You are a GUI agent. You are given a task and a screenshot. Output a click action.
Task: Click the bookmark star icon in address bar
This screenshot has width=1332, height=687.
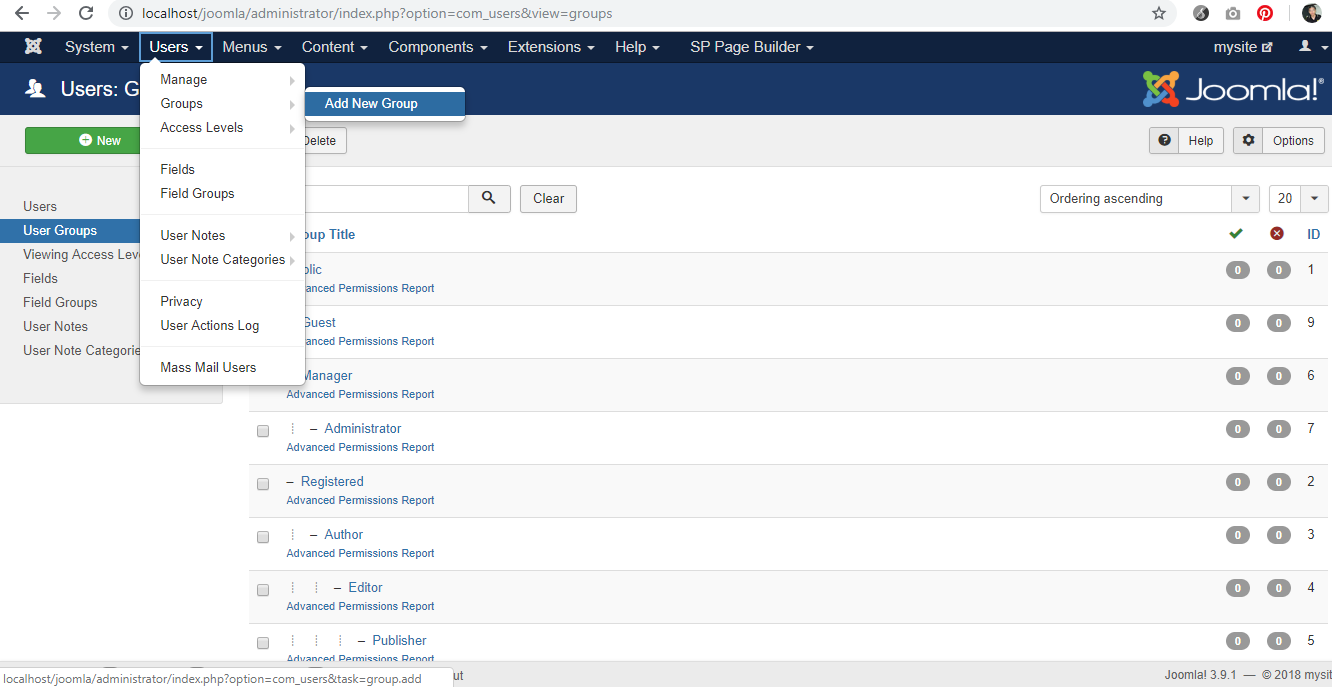(x=1158, y=14)
